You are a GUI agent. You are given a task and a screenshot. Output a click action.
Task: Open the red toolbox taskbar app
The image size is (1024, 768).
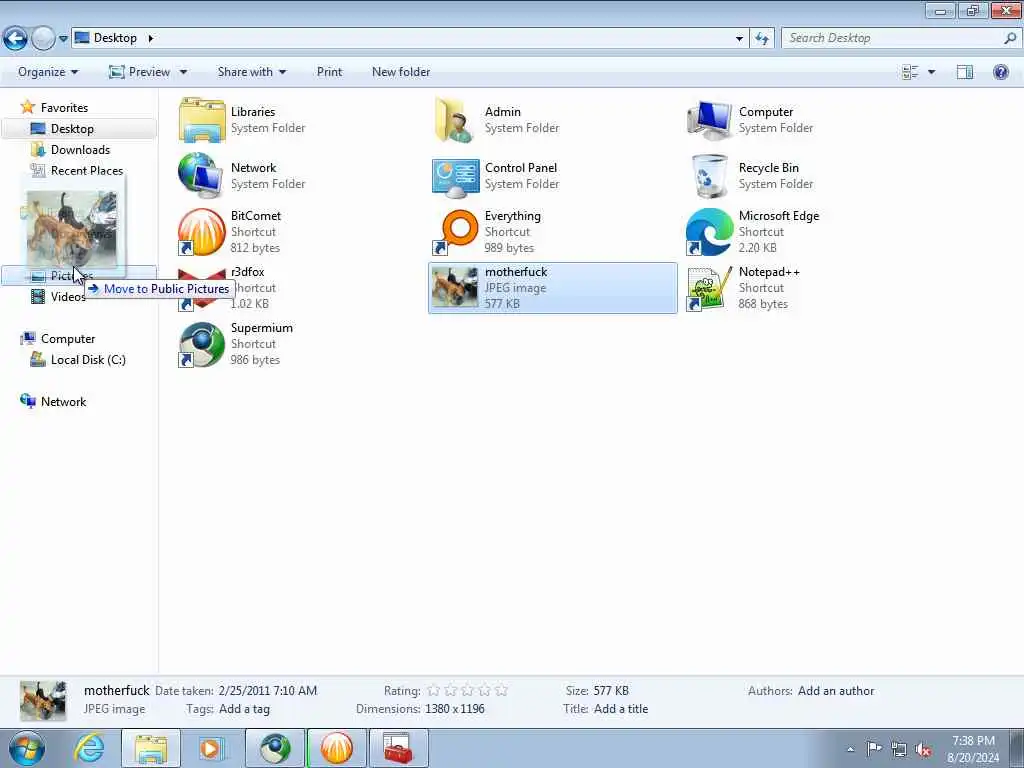pyautogui.click(x=398, y=748)
